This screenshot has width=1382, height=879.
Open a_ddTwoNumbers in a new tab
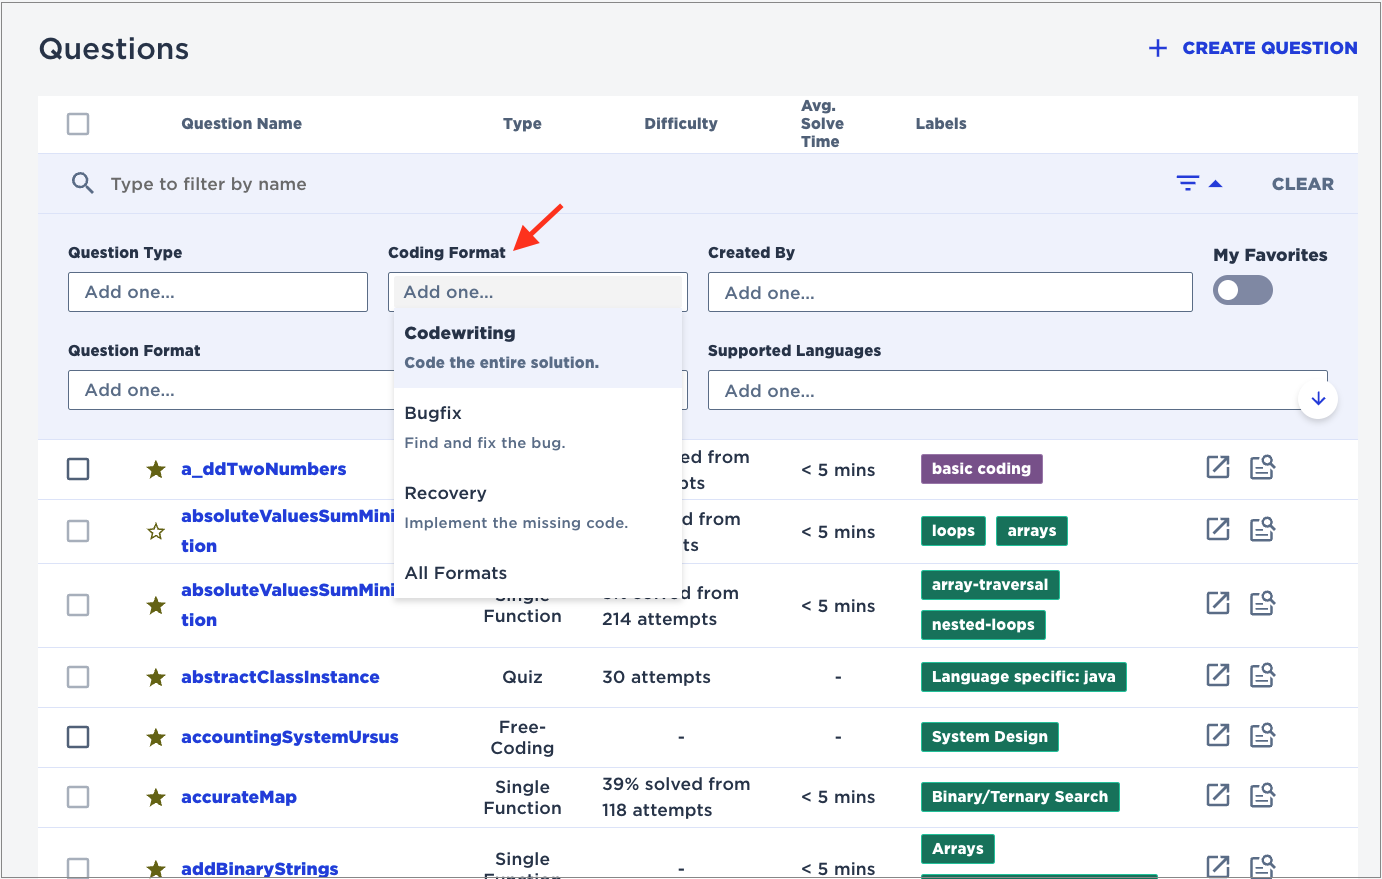(x=1217, y=466)
